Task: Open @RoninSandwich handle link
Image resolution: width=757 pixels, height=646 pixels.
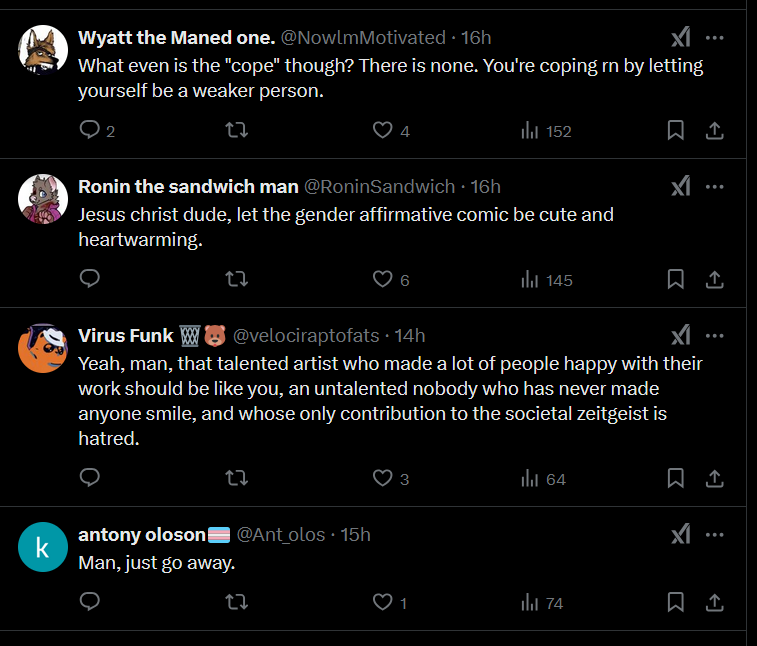Action: tap(379, 187)
